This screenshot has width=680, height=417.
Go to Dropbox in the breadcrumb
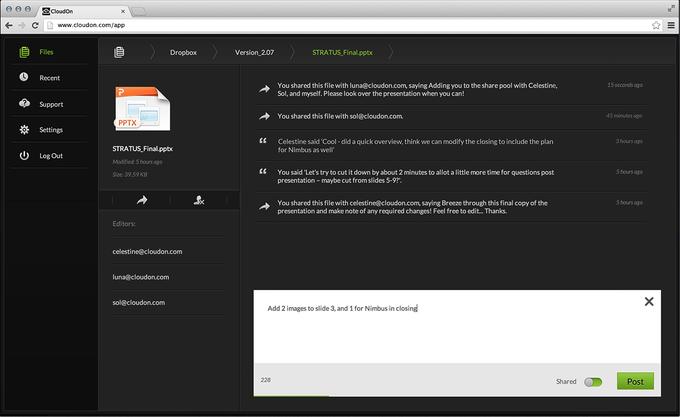coord(183,52)
